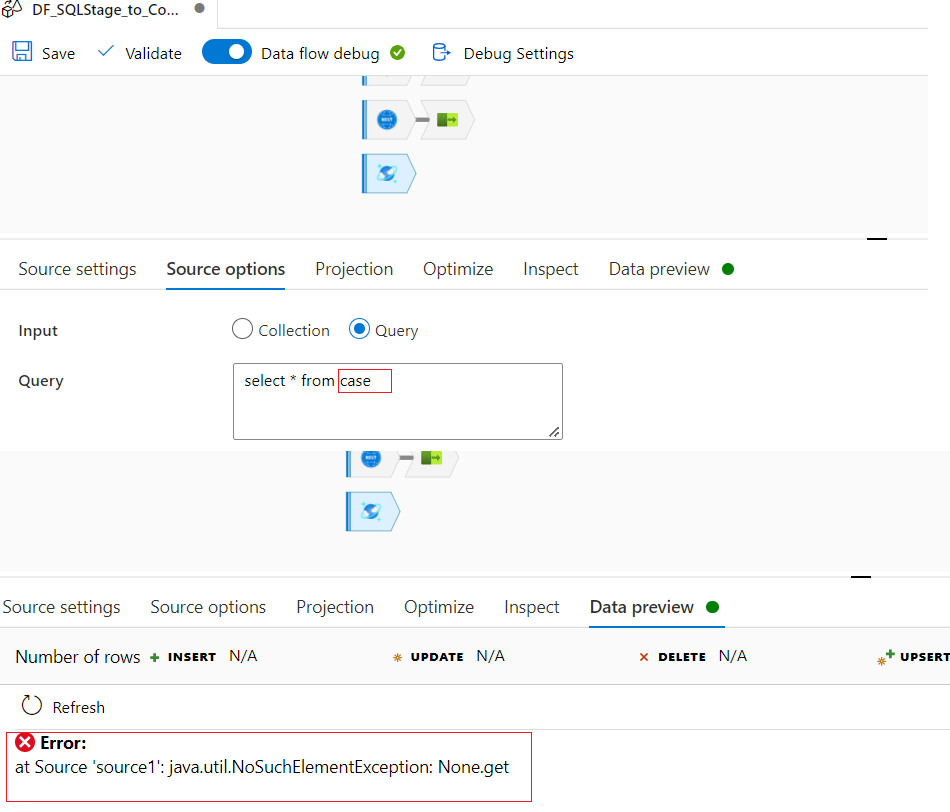This screenshot has height=812, width=950.
Task: Select the Cosmos DB source node in upper canvas
Action: click(388, 174)
